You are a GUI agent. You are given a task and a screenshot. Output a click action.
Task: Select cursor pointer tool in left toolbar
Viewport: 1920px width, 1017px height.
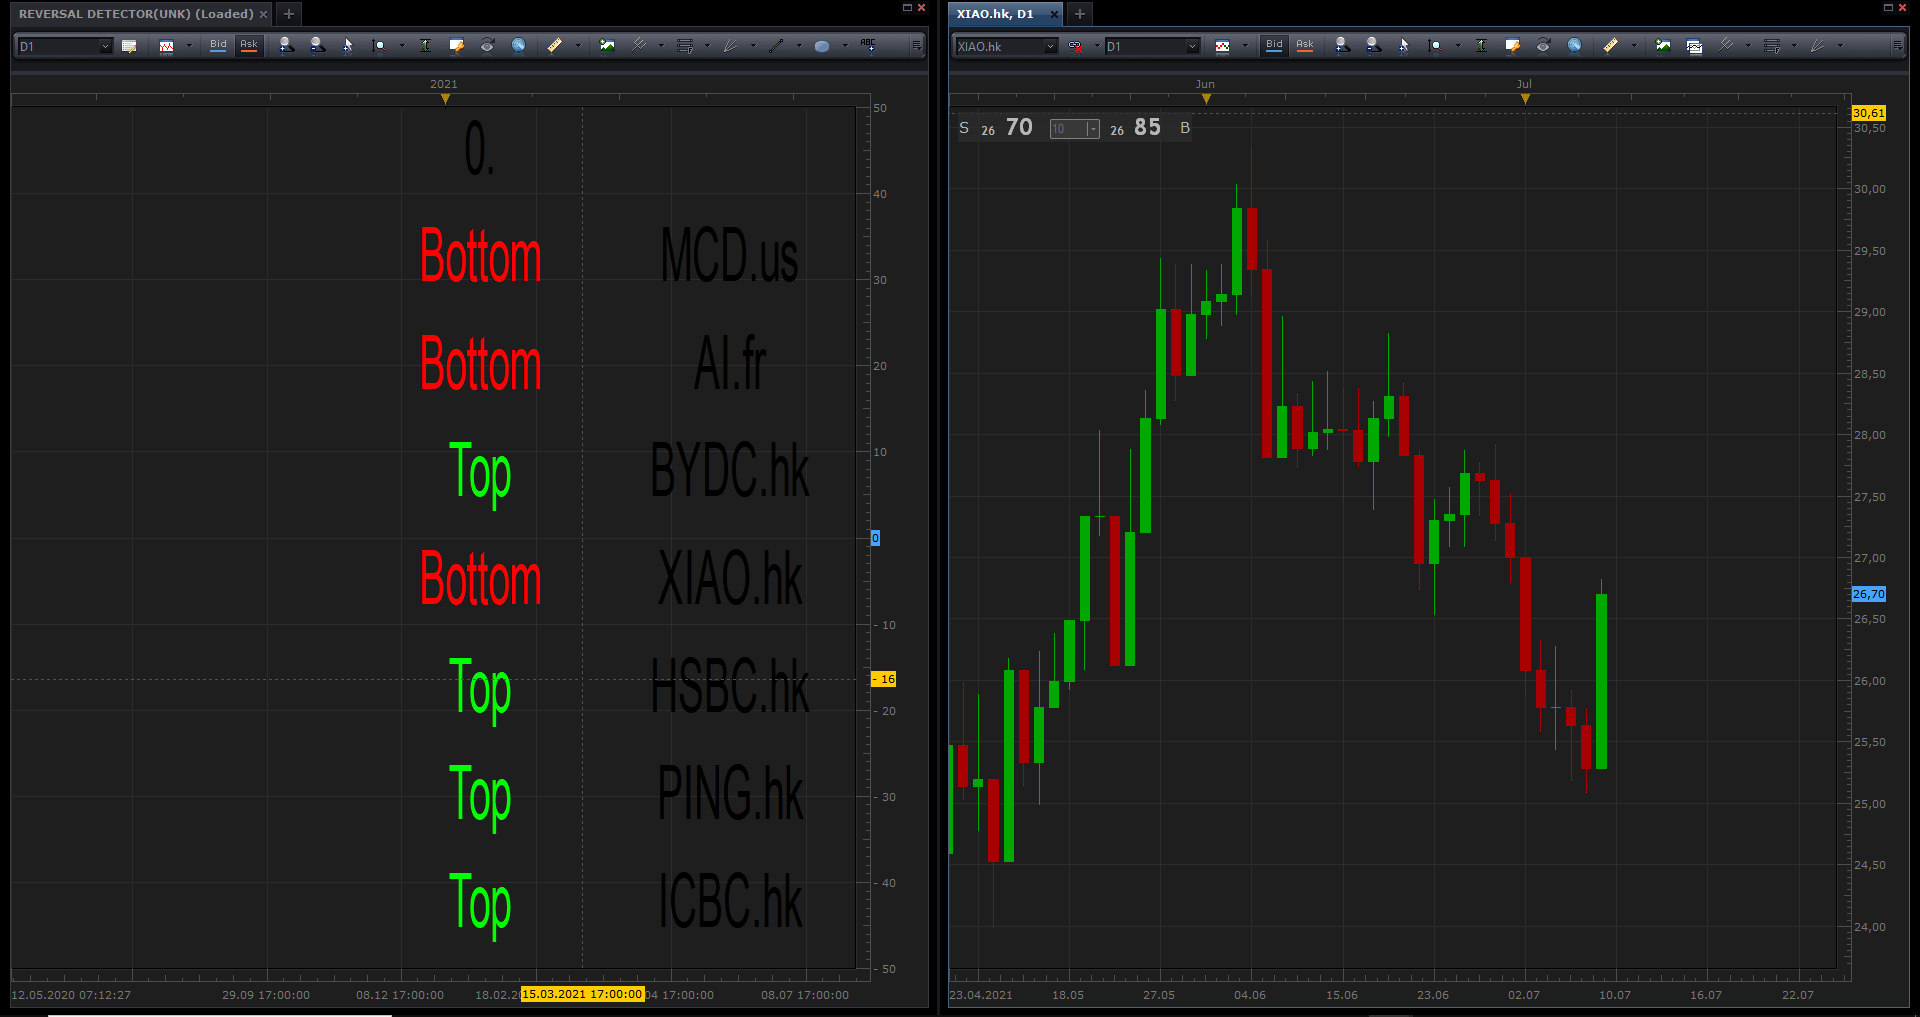point(348,45)
